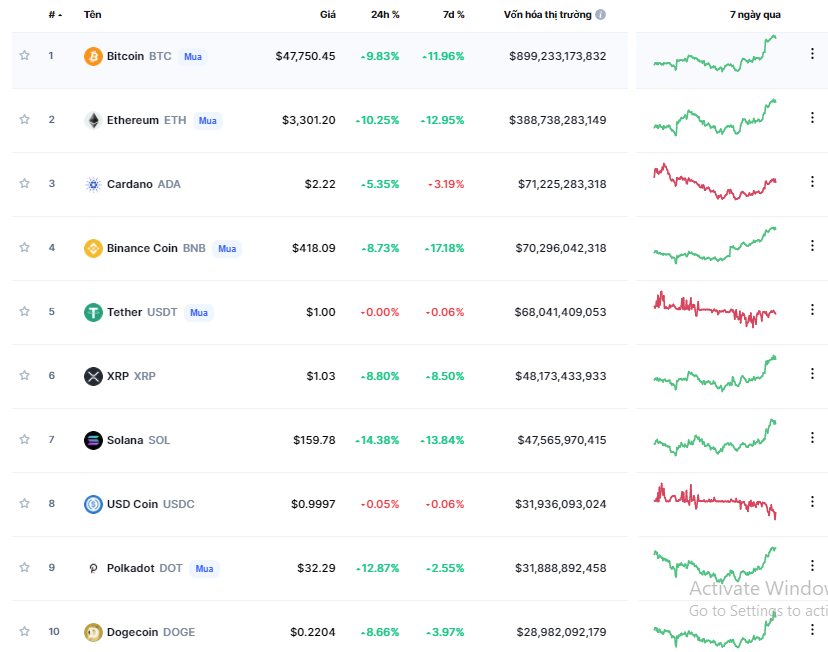The width and height of the screenshot is (828, 652).
Task: Open Cardano's red 7-day sparkline chart
Action: (x=715, y=182)
